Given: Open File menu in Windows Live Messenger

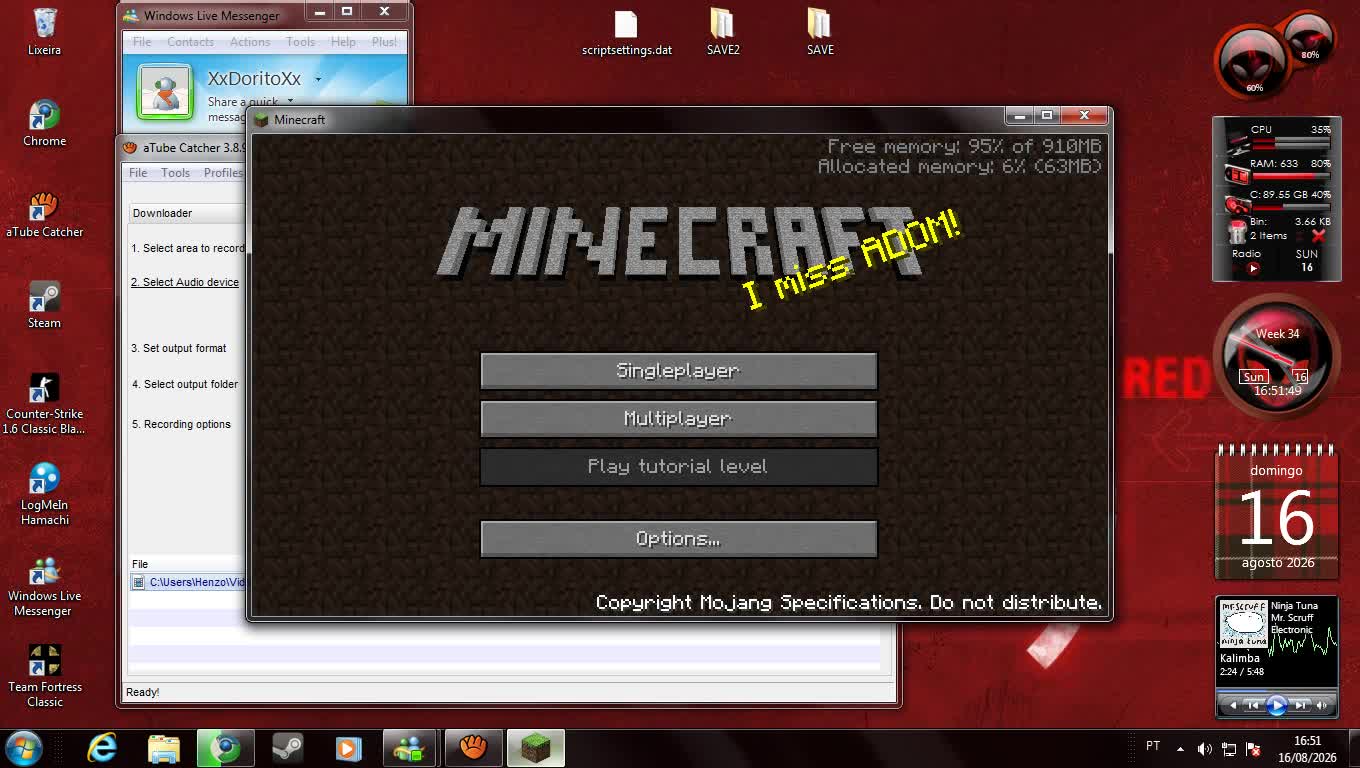Looking at the screenshot, I should click(142, 42).
